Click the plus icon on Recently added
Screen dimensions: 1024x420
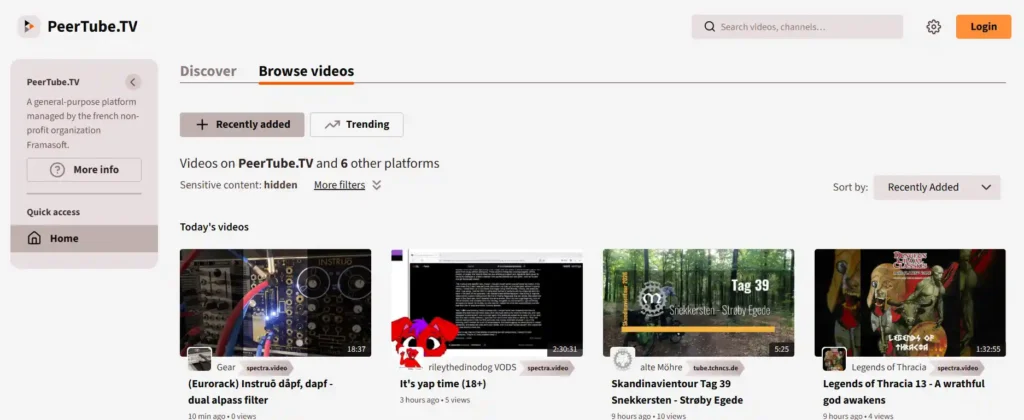coord(202,125)
